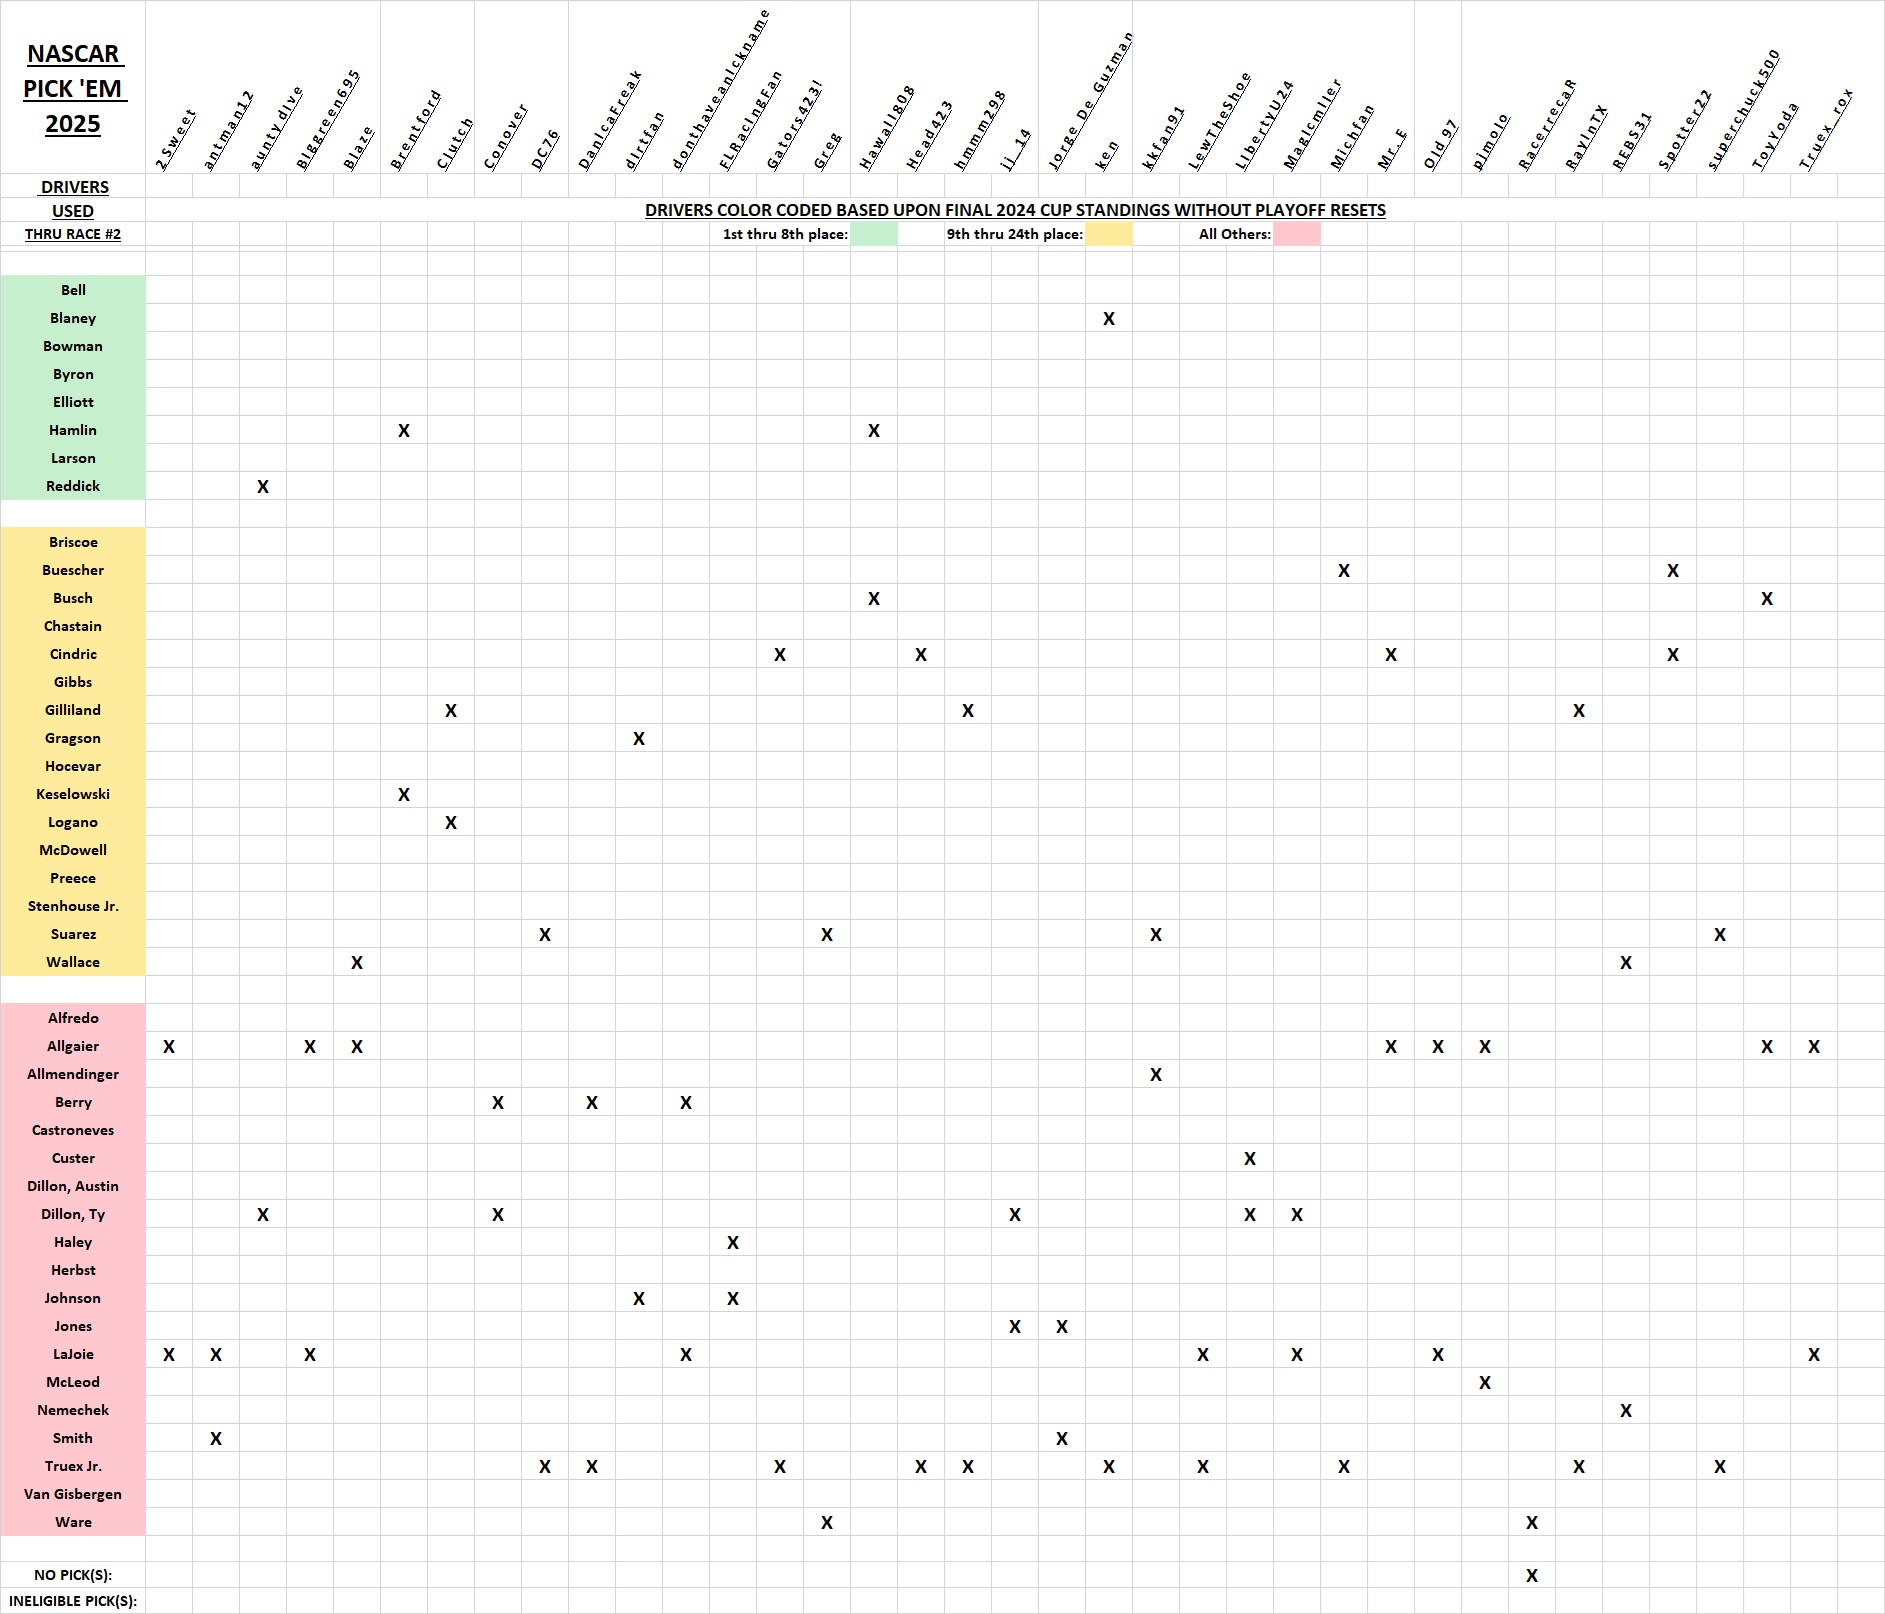Select the All Others legend text
The height and width of the screenshot is (1614, 1885).
[x=1235, y=234]
